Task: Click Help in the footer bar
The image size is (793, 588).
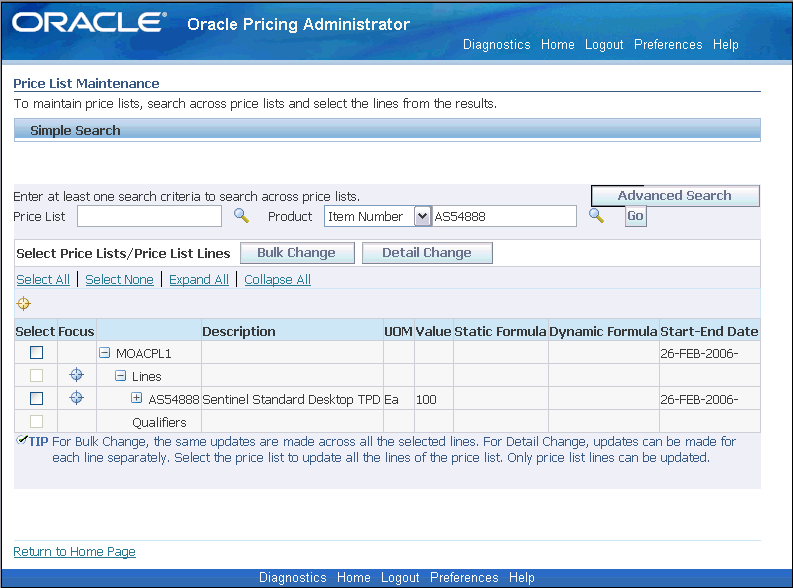Action: pos(522,577)
